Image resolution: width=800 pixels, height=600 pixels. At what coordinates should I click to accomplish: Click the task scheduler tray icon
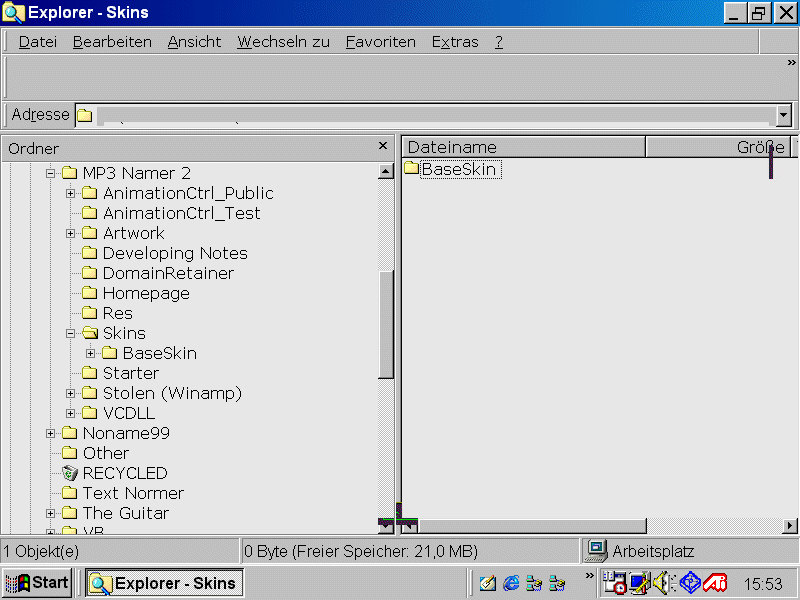pos(614,583)
